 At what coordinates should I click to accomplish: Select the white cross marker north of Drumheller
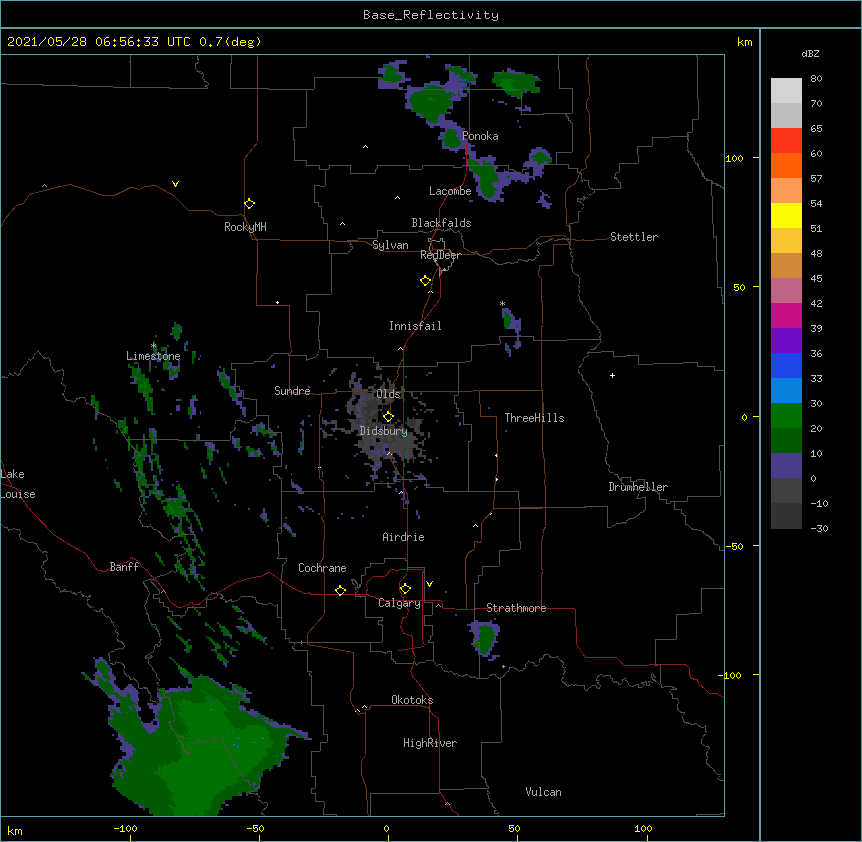tap(612, 375)
